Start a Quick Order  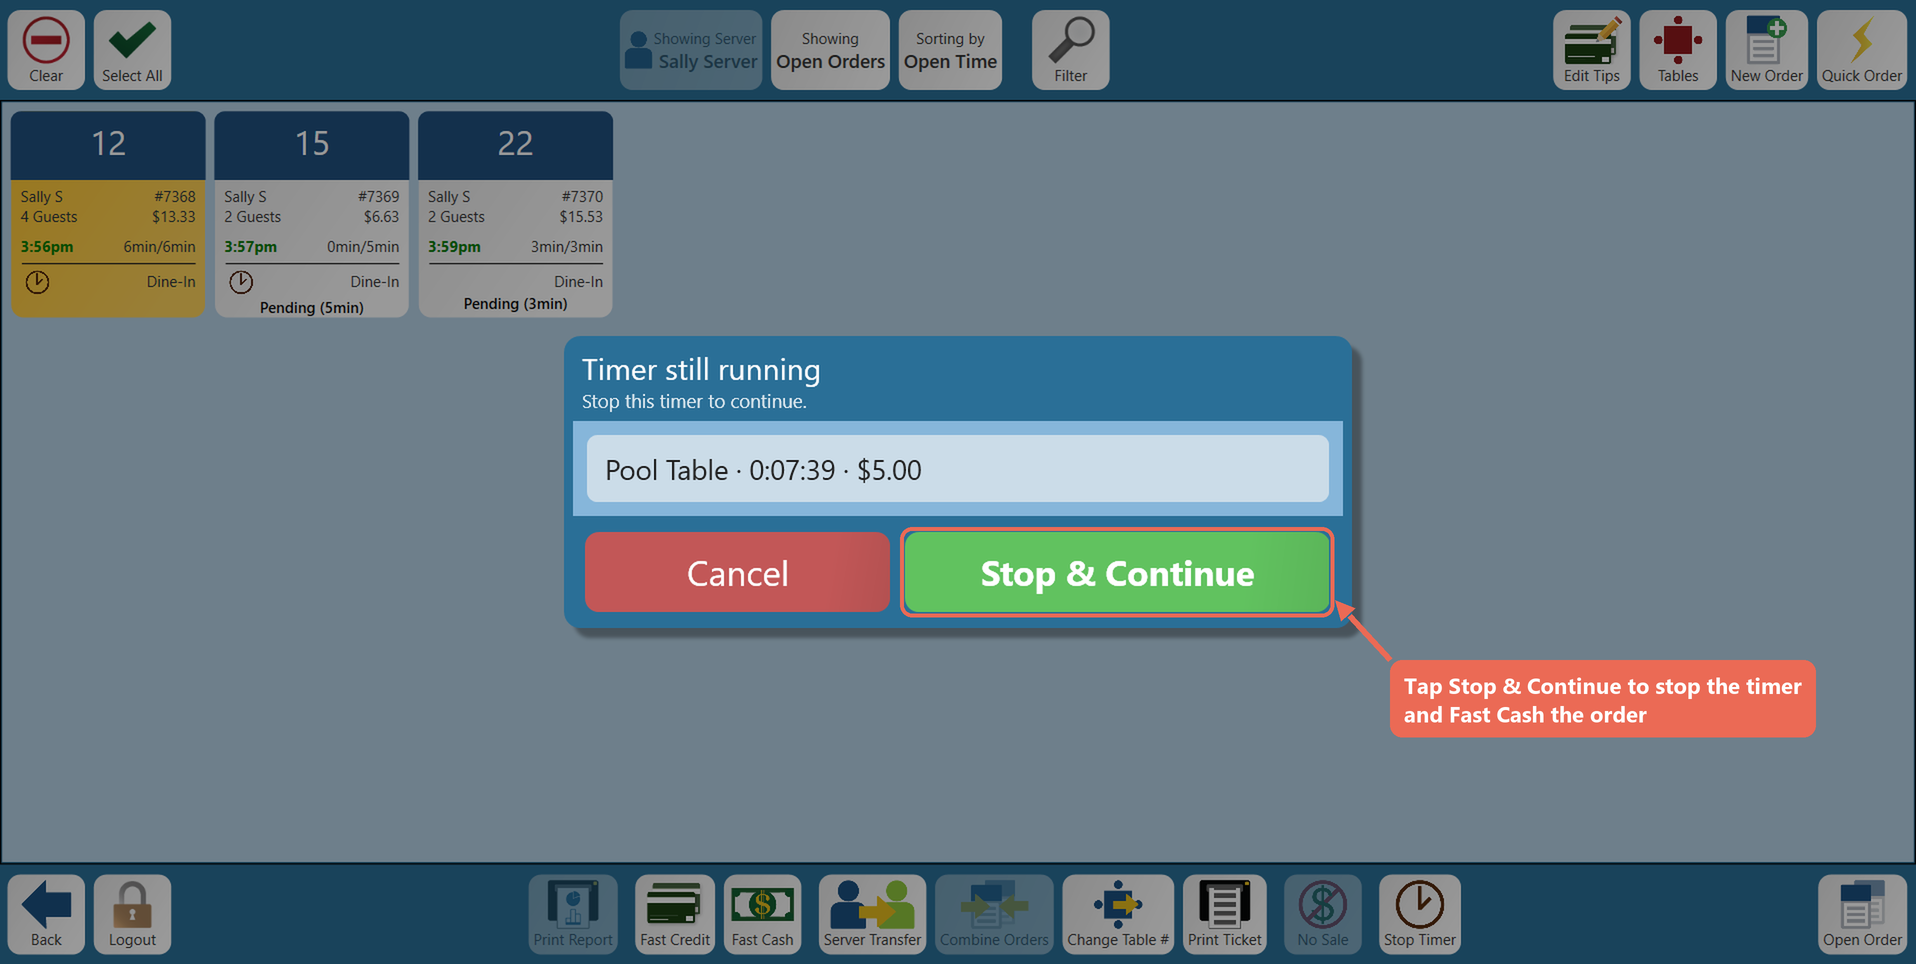(1861, 50)
